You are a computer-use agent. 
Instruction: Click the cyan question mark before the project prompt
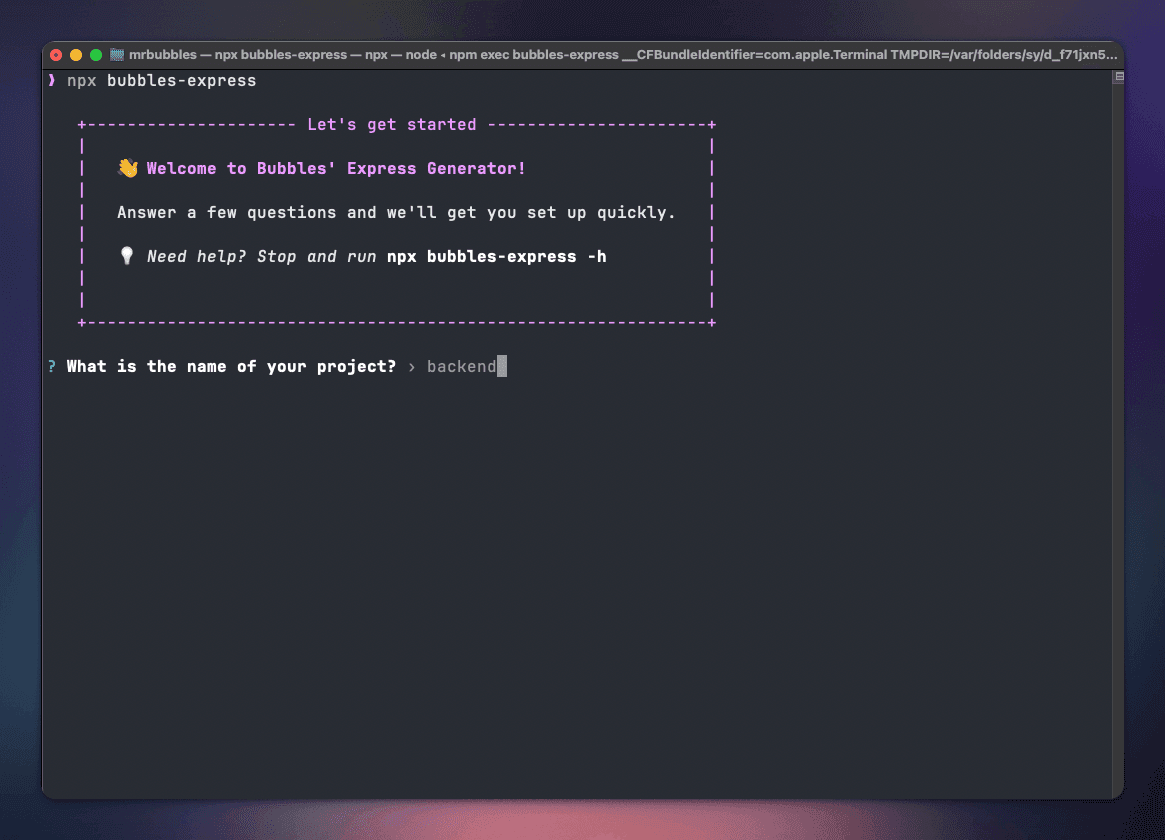tap(51, 366)
